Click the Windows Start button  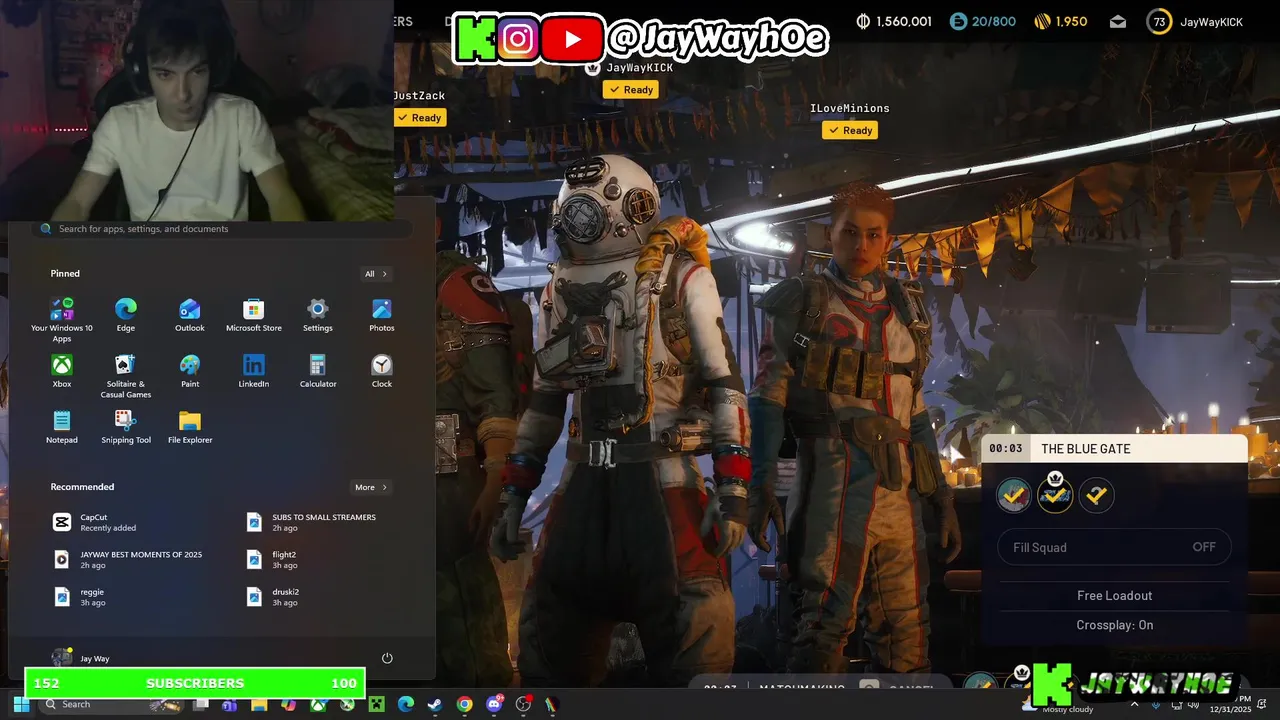click(21, 704)
